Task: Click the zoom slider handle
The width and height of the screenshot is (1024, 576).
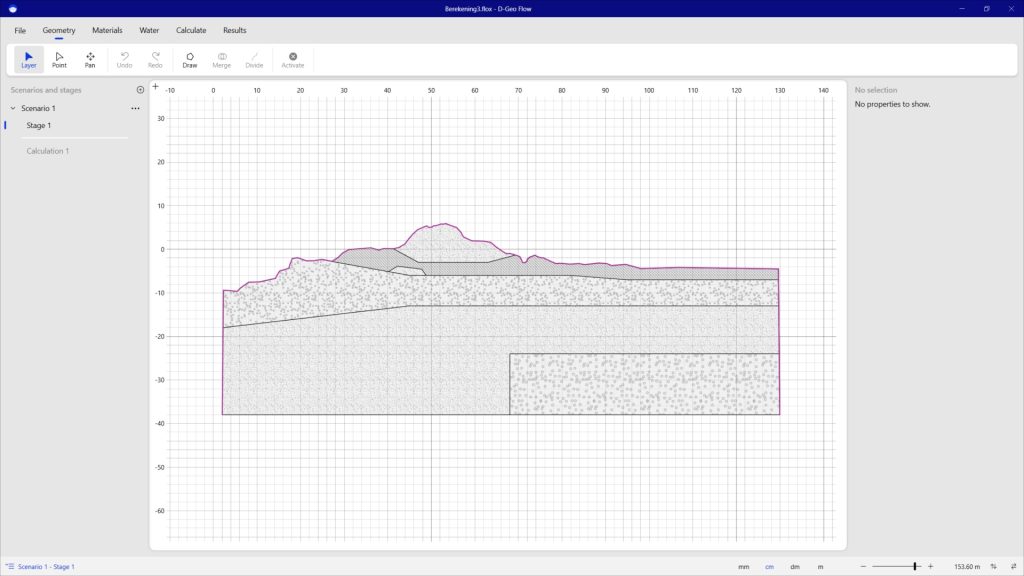Action: tap(915, 566)
